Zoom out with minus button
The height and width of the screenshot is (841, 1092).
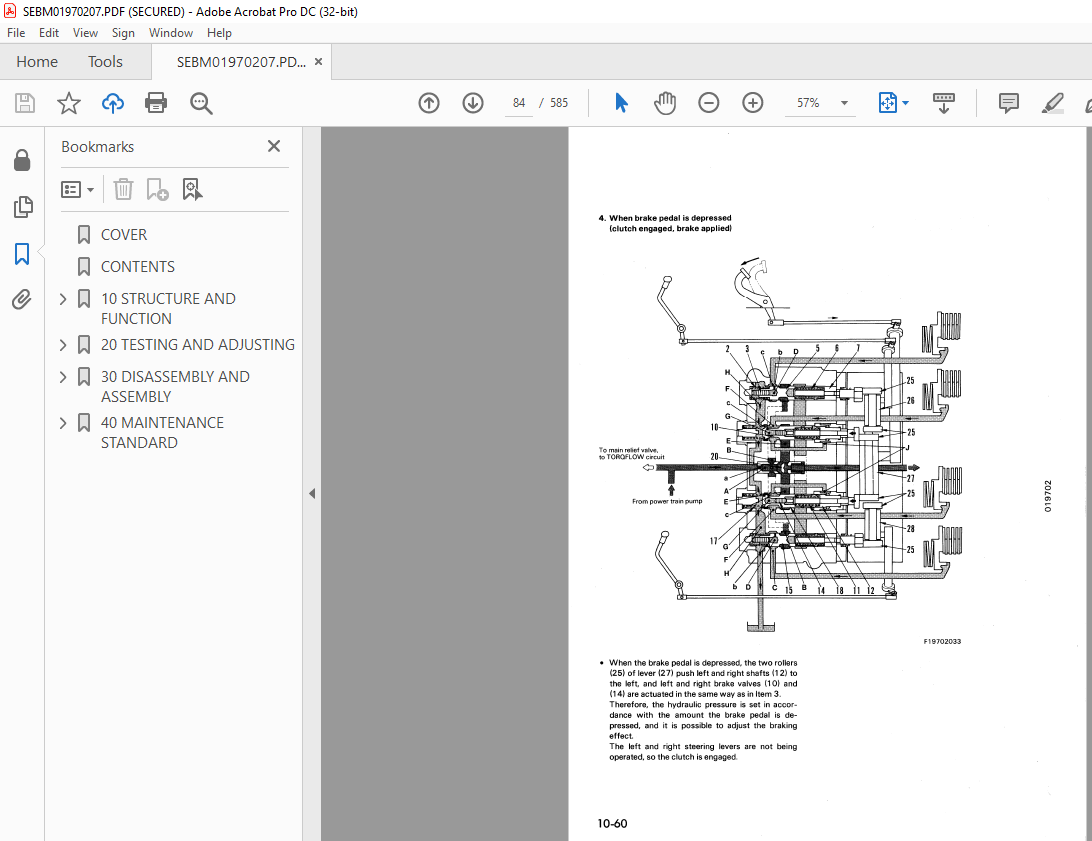pyautogui.click(x=708, y=103)
